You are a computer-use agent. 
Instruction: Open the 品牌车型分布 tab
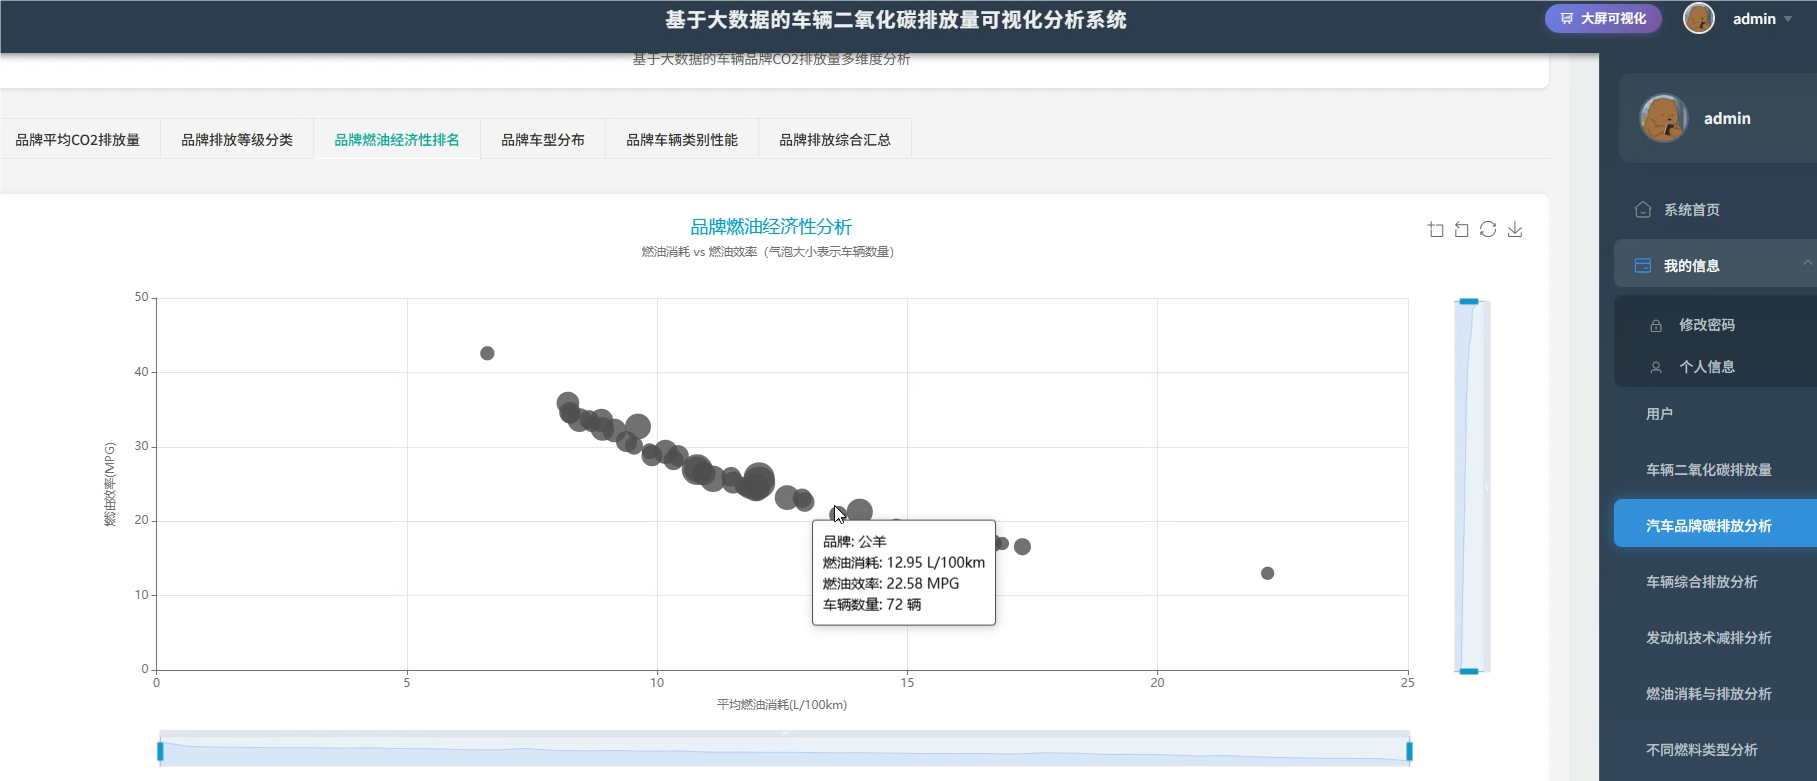pyautogui.click(x=543, y=140)
